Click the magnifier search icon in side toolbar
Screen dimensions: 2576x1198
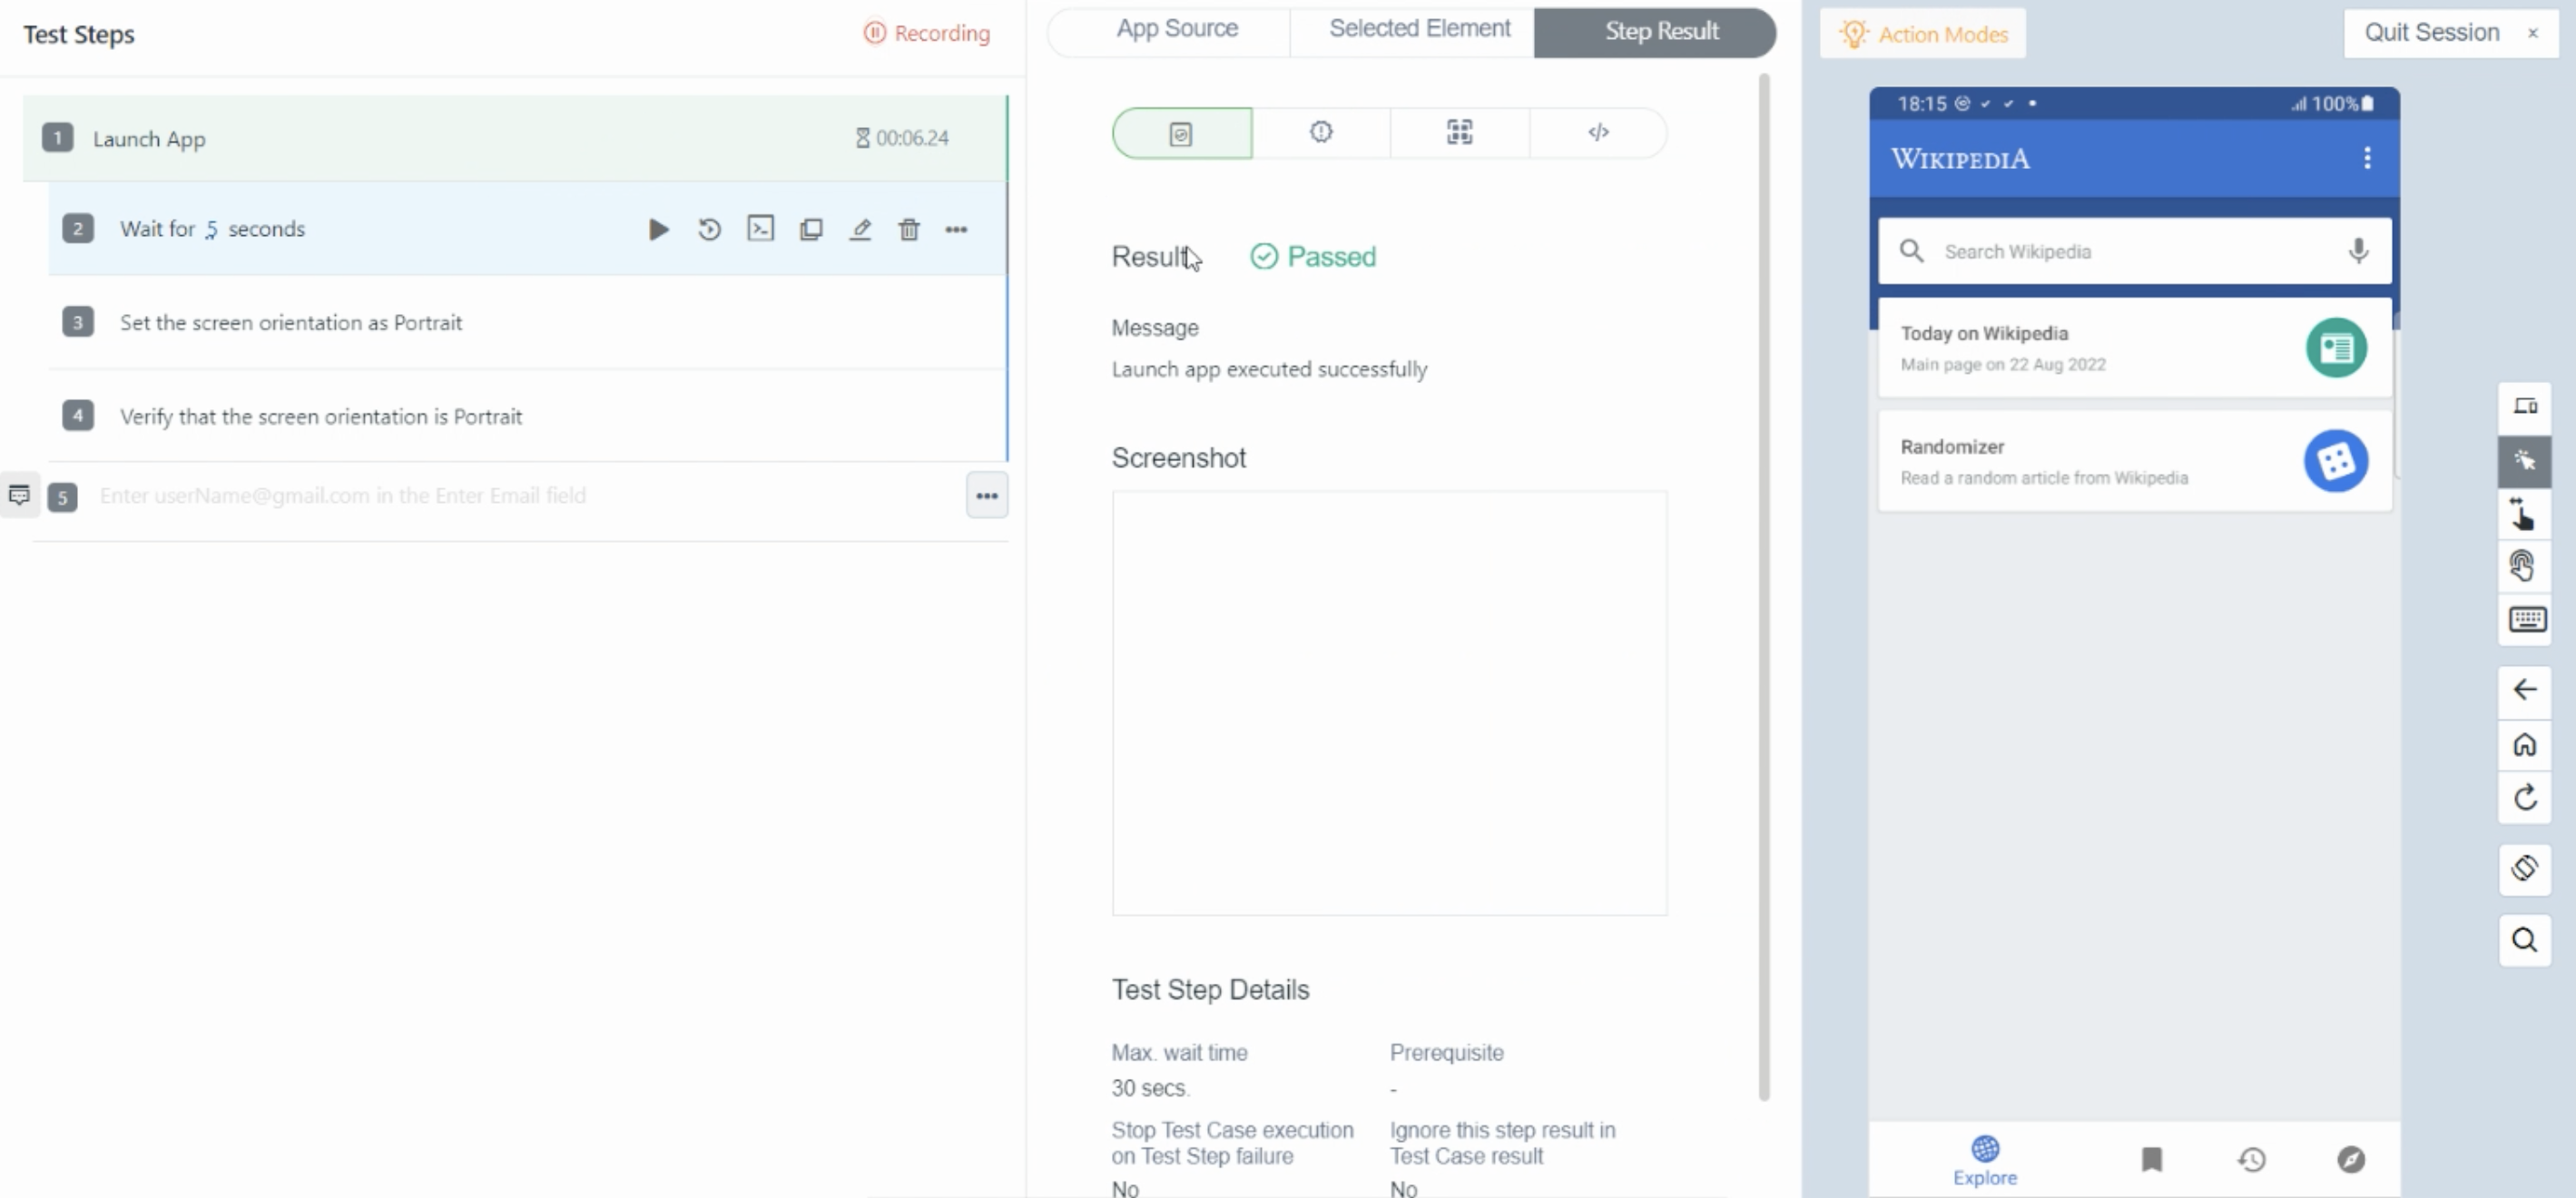pos(2524,940)
